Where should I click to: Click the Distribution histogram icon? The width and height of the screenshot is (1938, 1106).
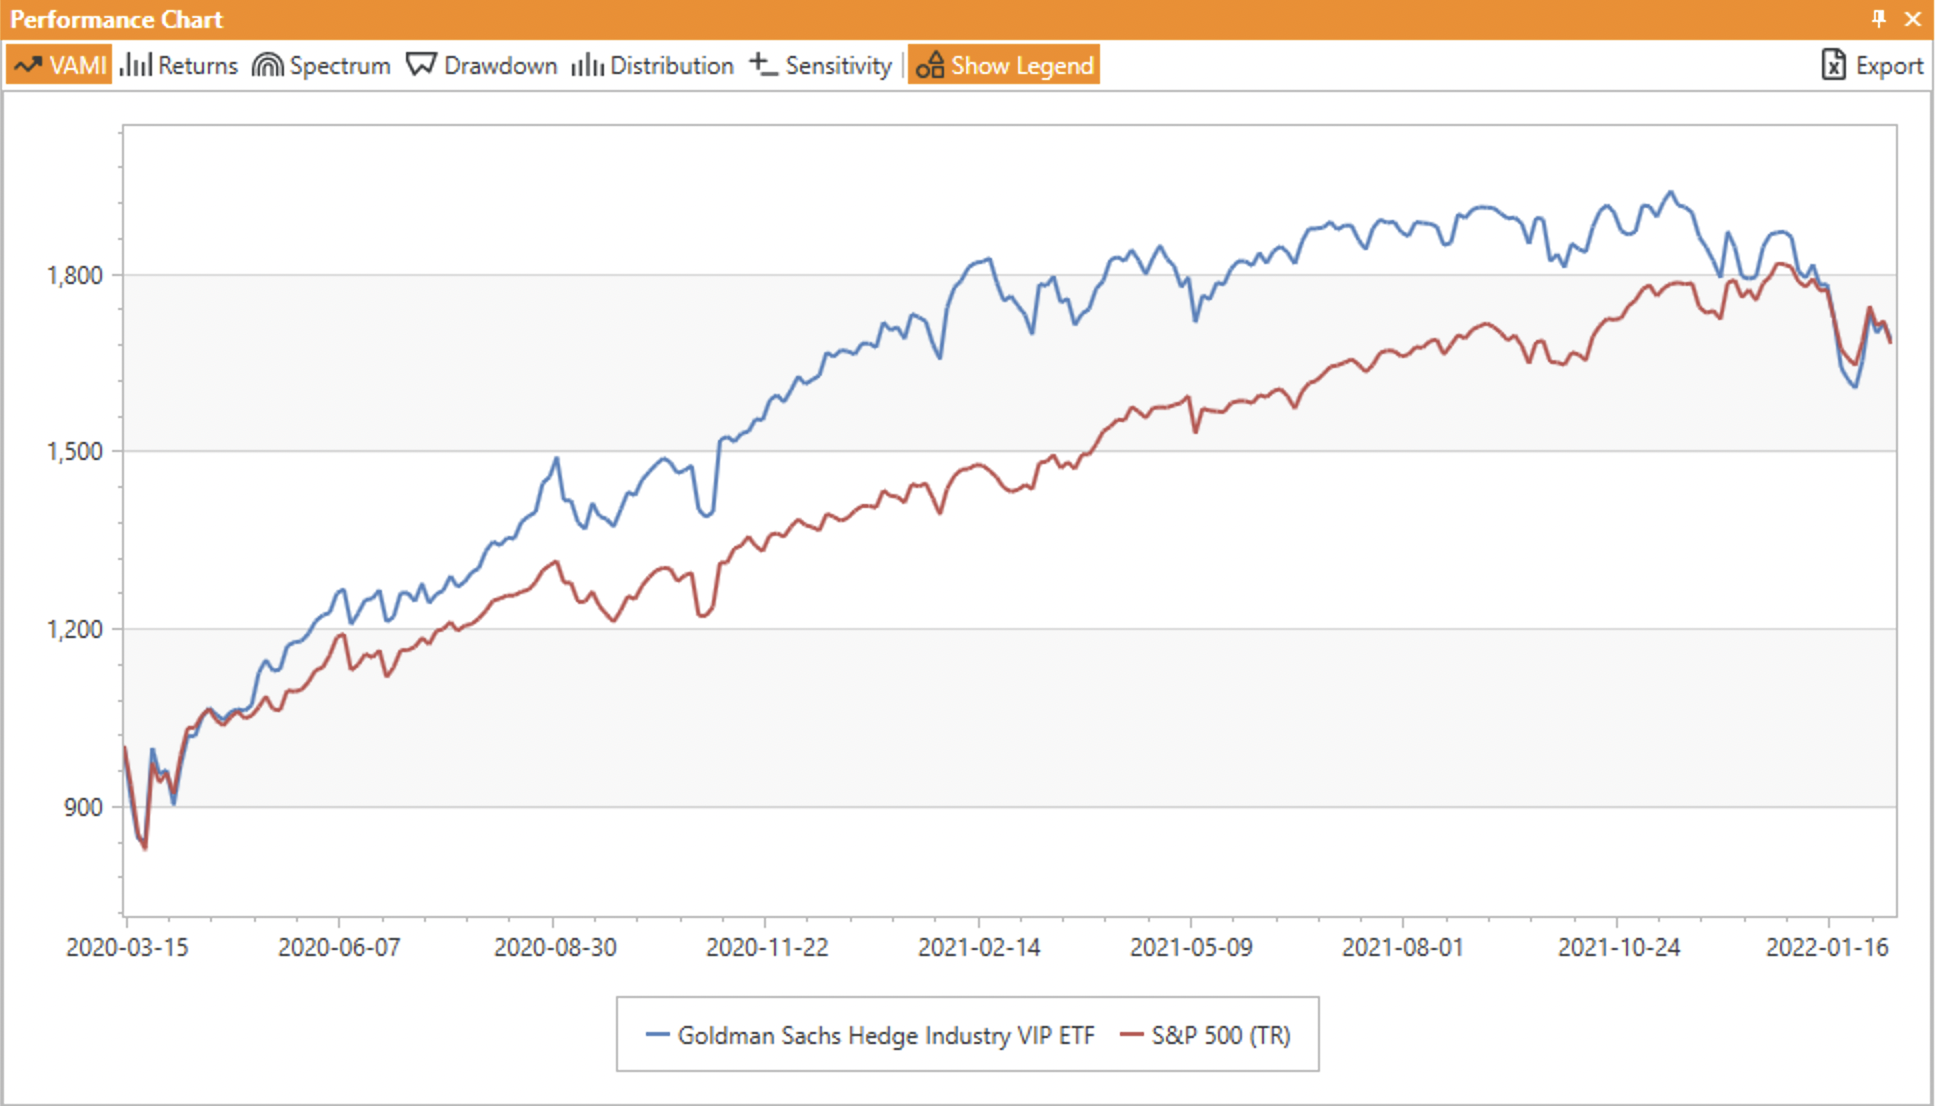click(587, 65)
